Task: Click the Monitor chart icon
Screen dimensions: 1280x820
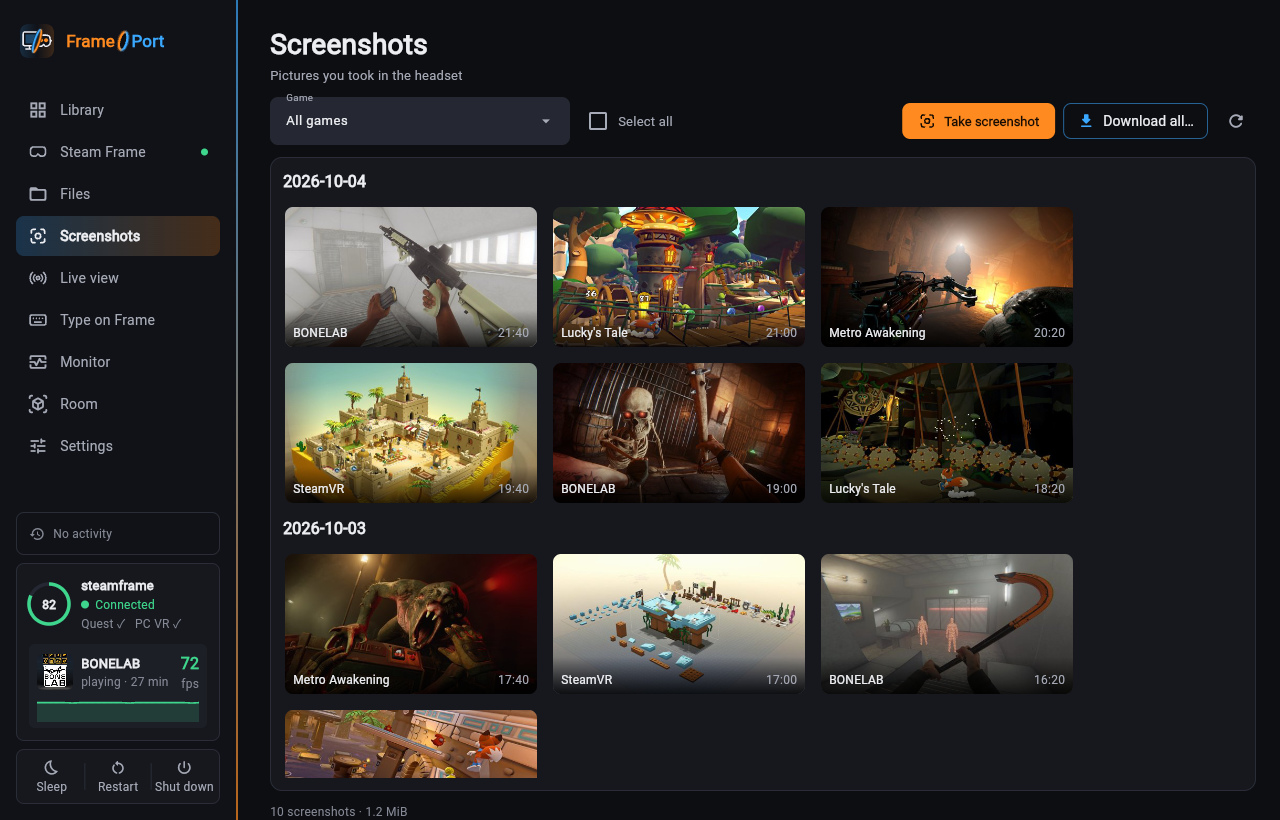Action: (38, 362)
